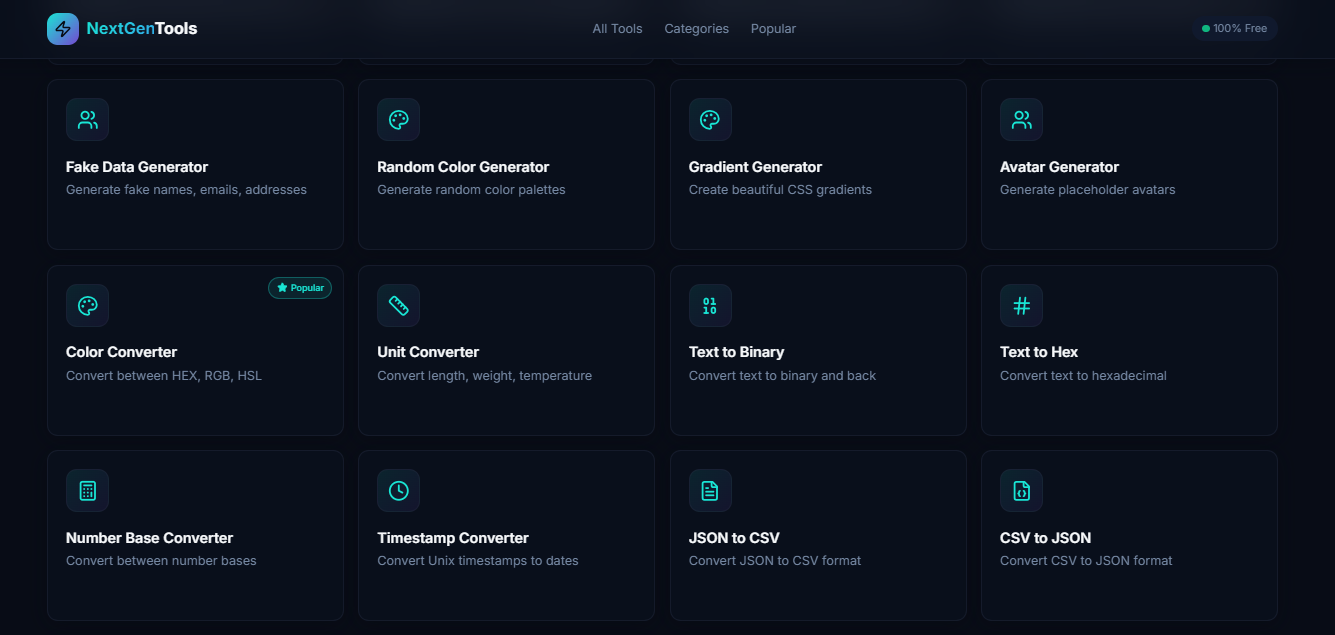Open the Color Converter card

click(195, 350)
